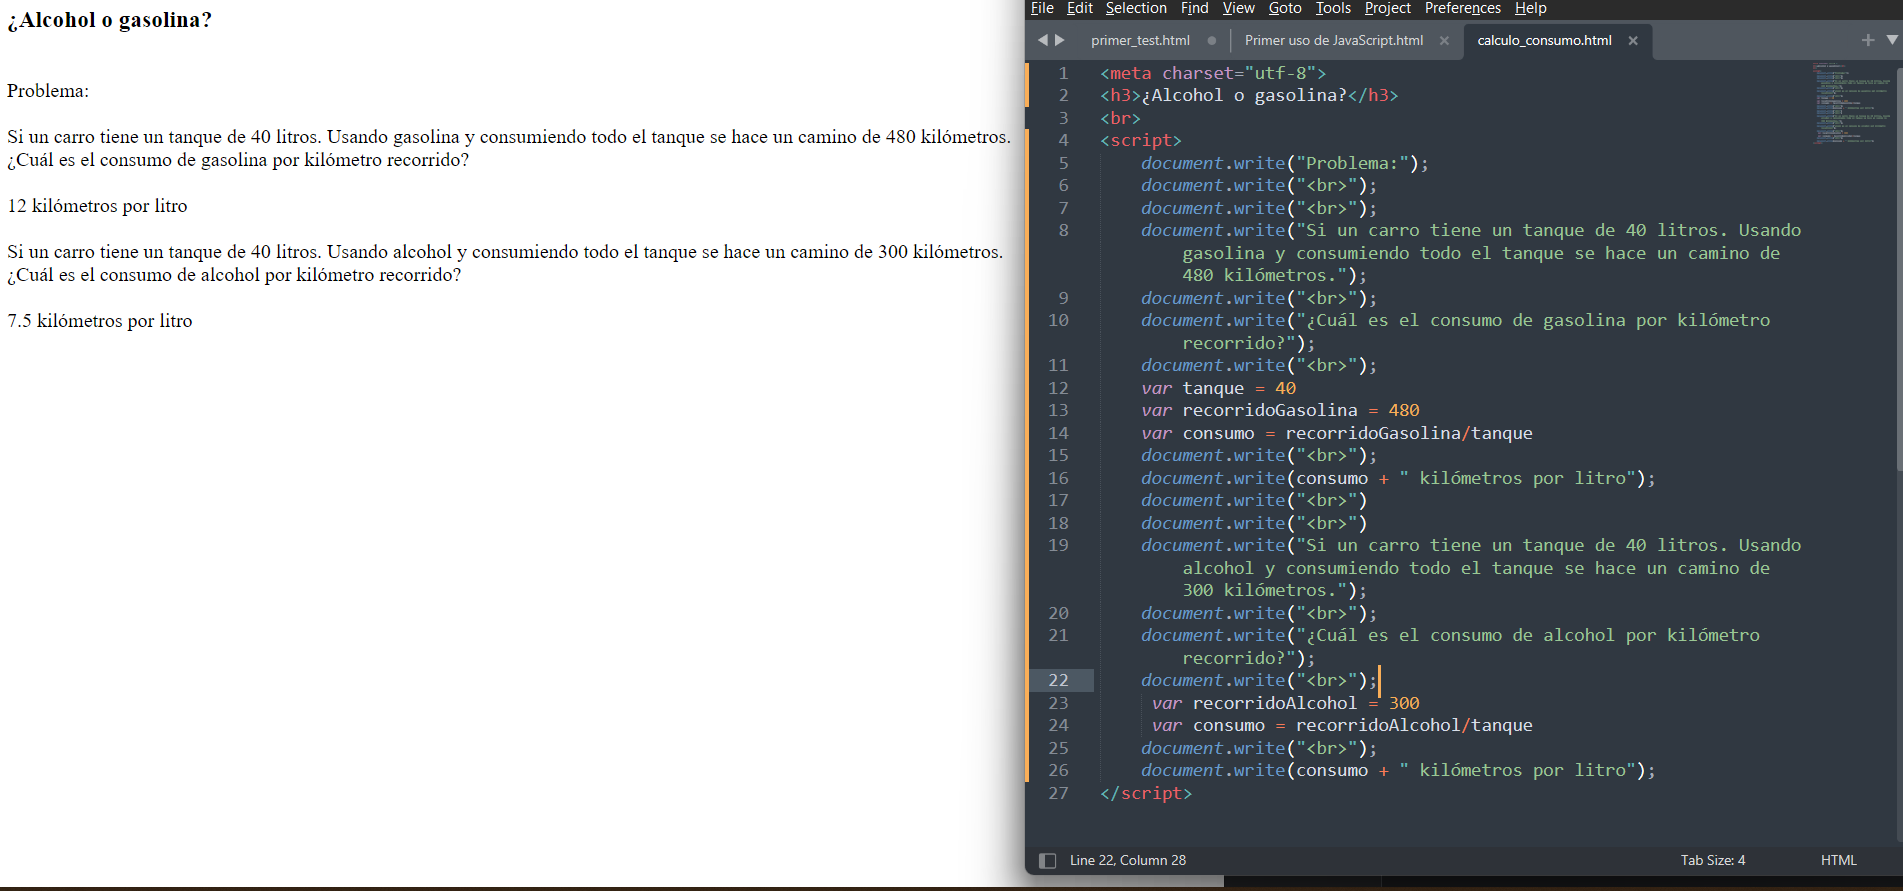Switch to Primer uso de JavaScript.html tab
Screen dimensions: 1903x891
tap(1333, 40)
